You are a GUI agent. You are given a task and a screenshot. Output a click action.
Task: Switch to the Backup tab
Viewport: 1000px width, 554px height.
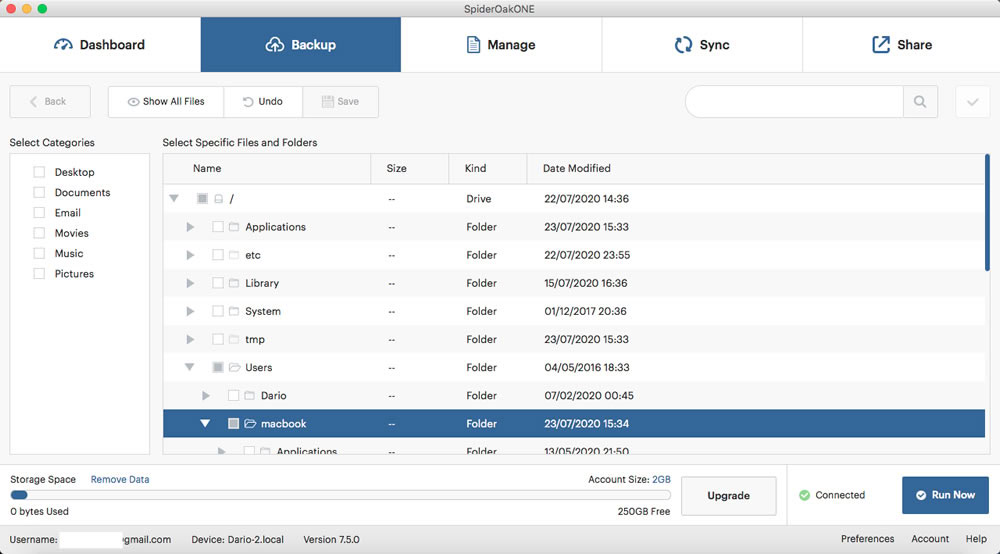300,45
